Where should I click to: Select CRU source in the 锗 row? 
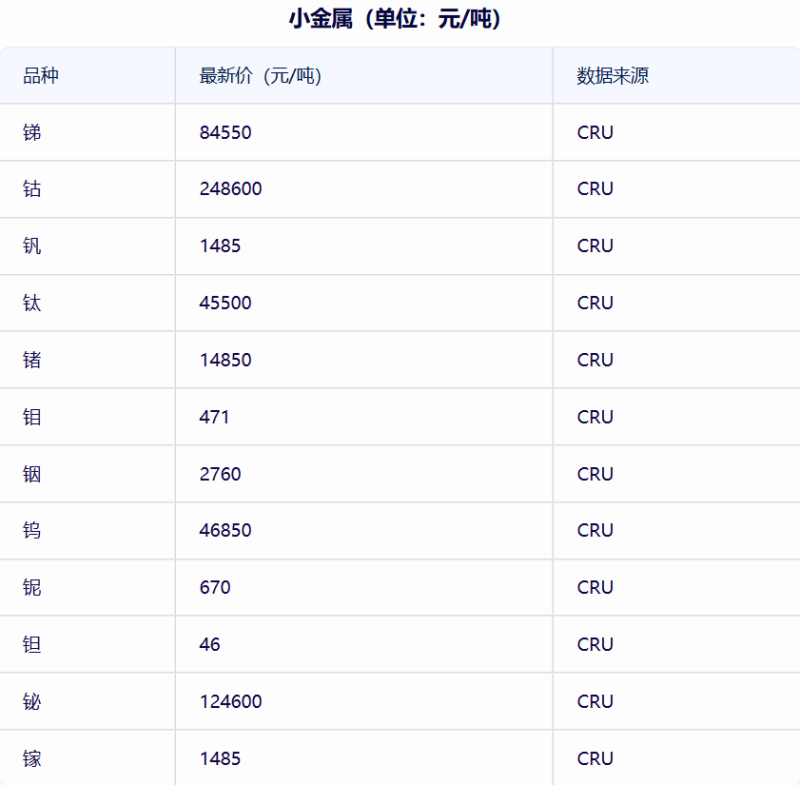[x=595, y=360]
